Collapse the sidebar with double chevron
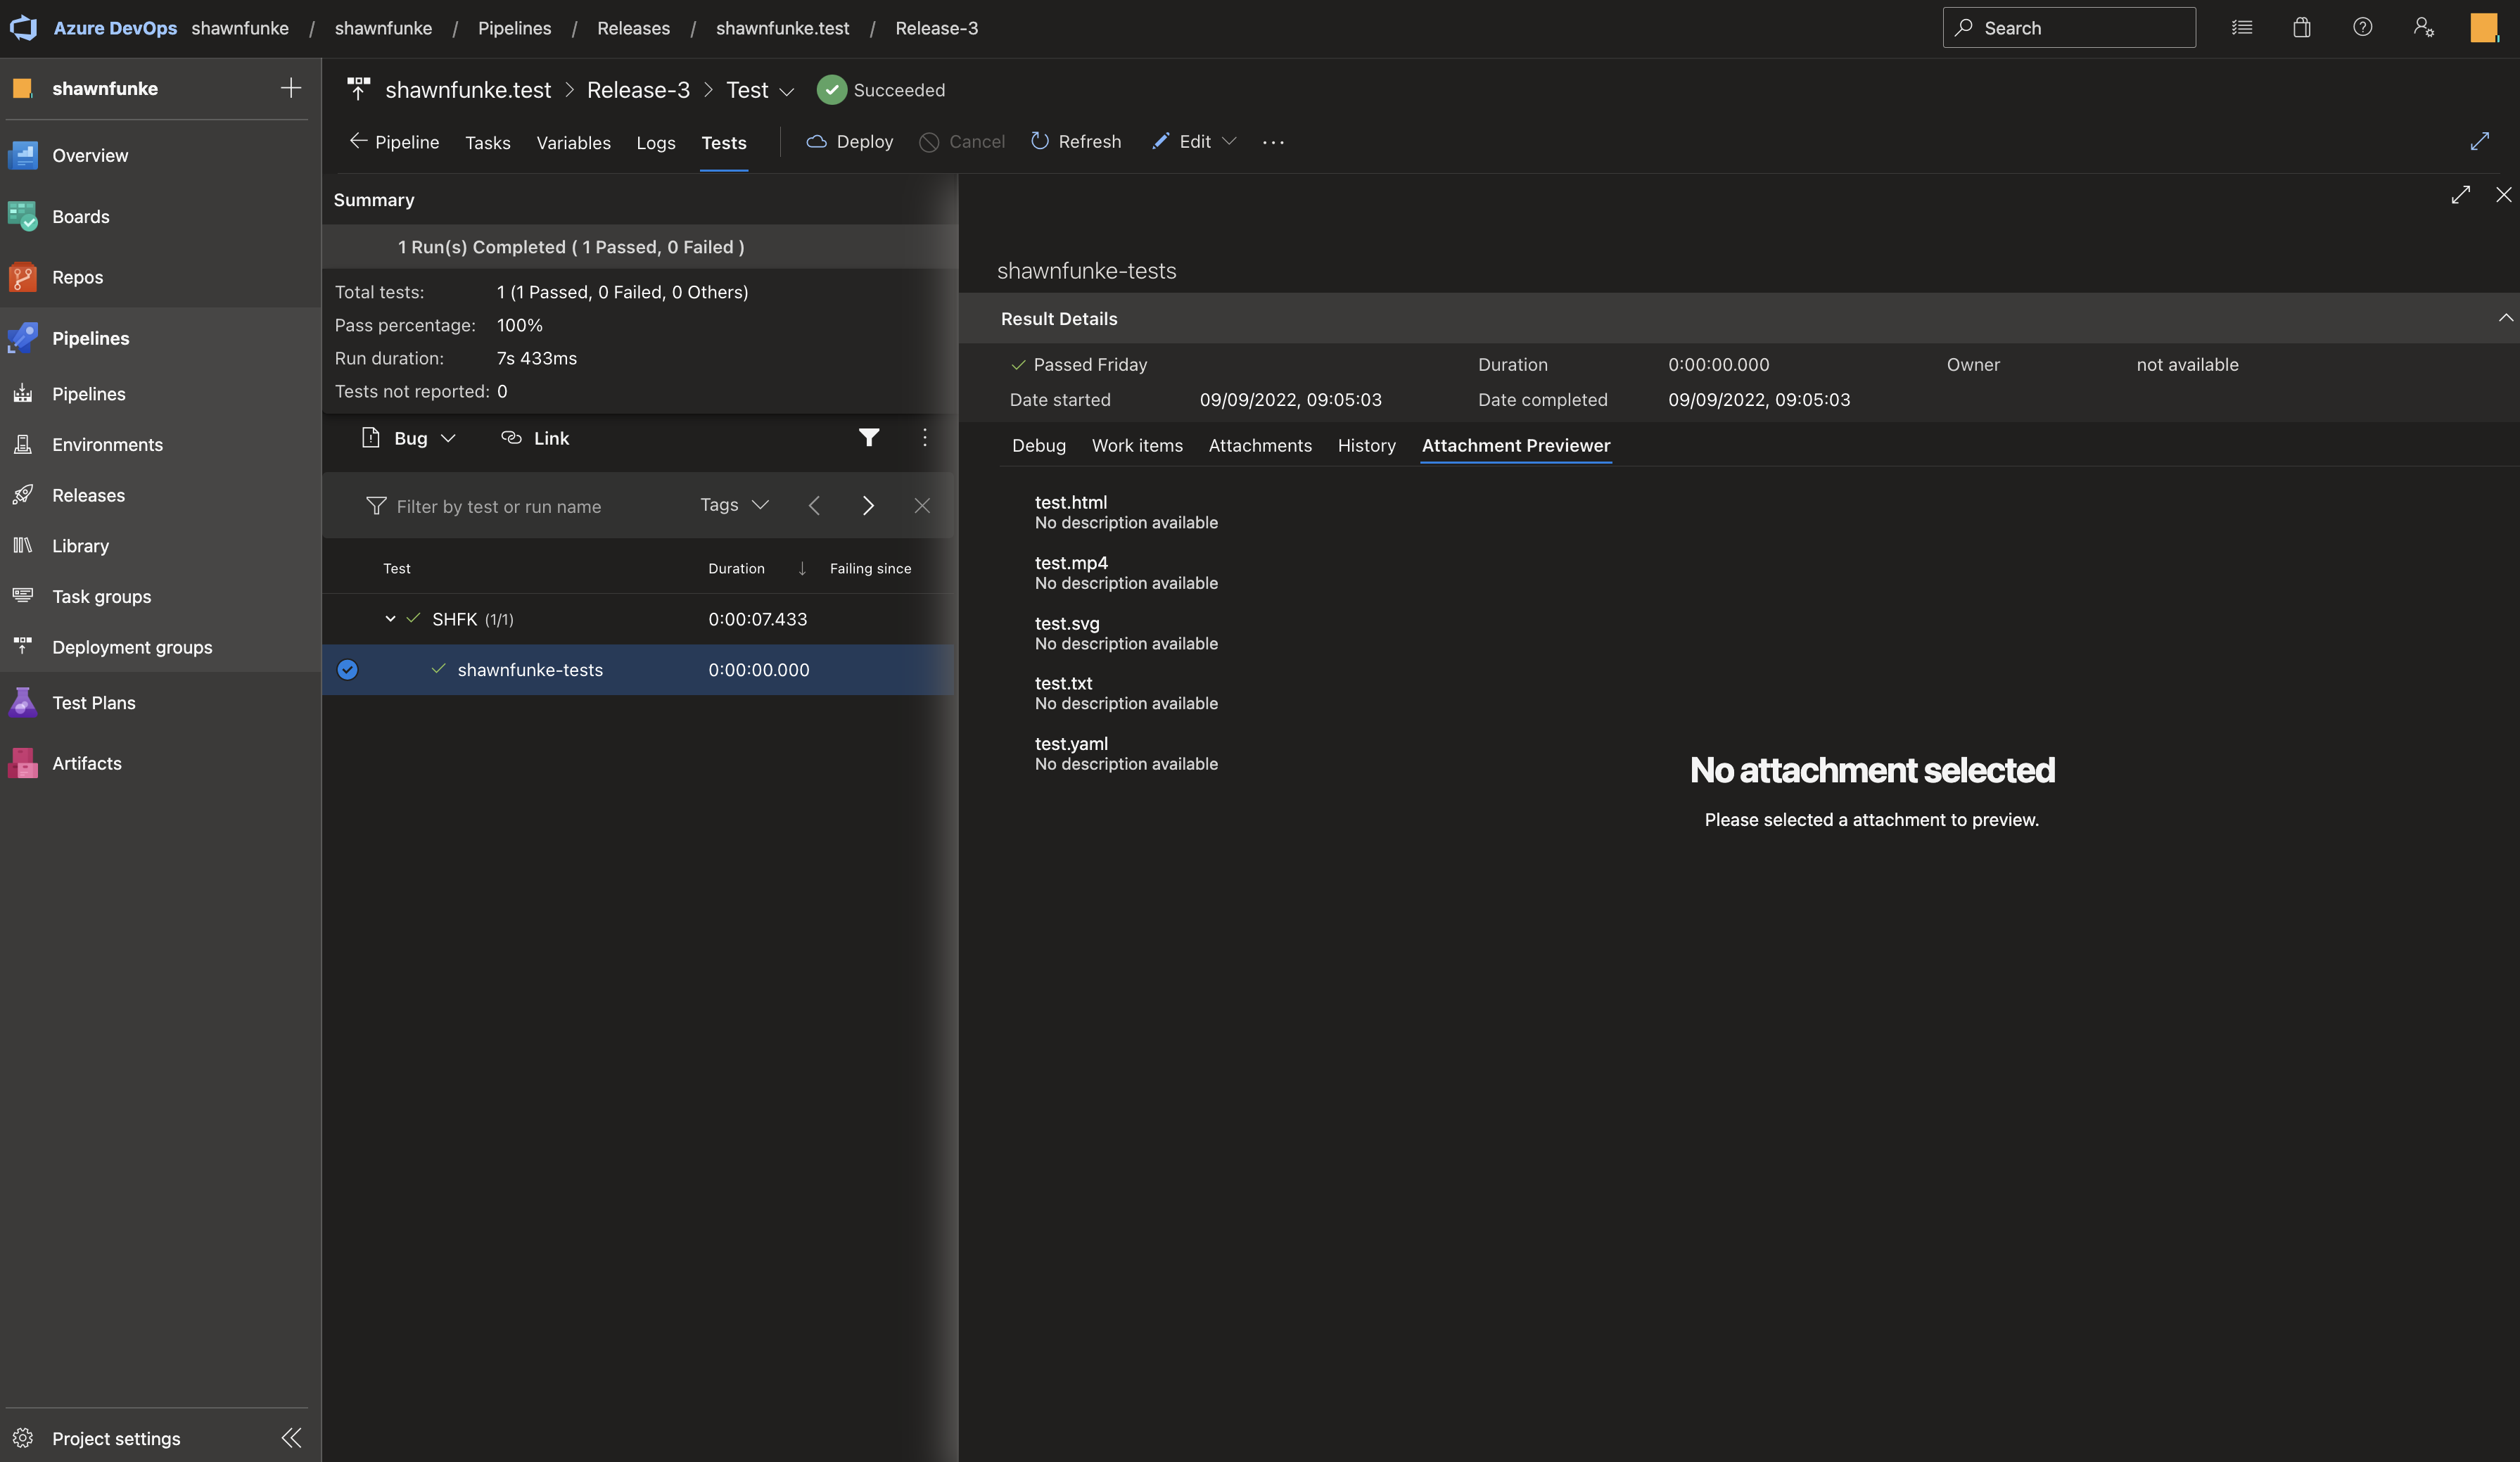 (x=291, y=1438)
